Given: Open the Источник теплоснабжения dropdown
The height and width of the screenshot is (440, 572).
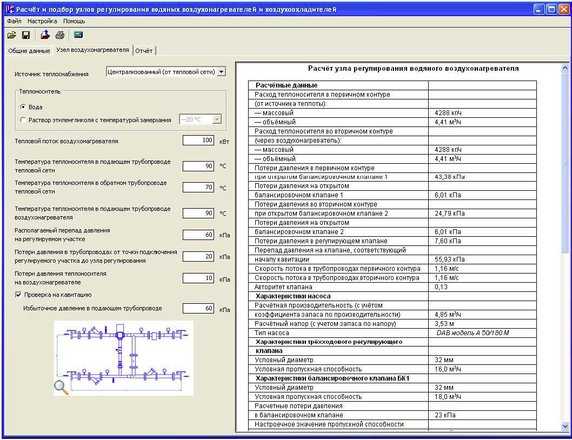Looking at the screenshot, I should pos(221,72).
